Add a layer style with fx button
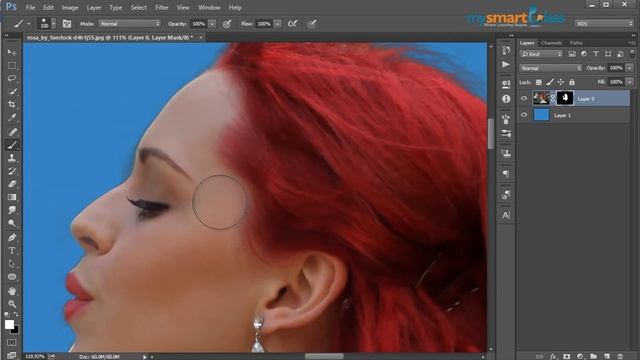 pyautogui.click(x=553, y=356)
